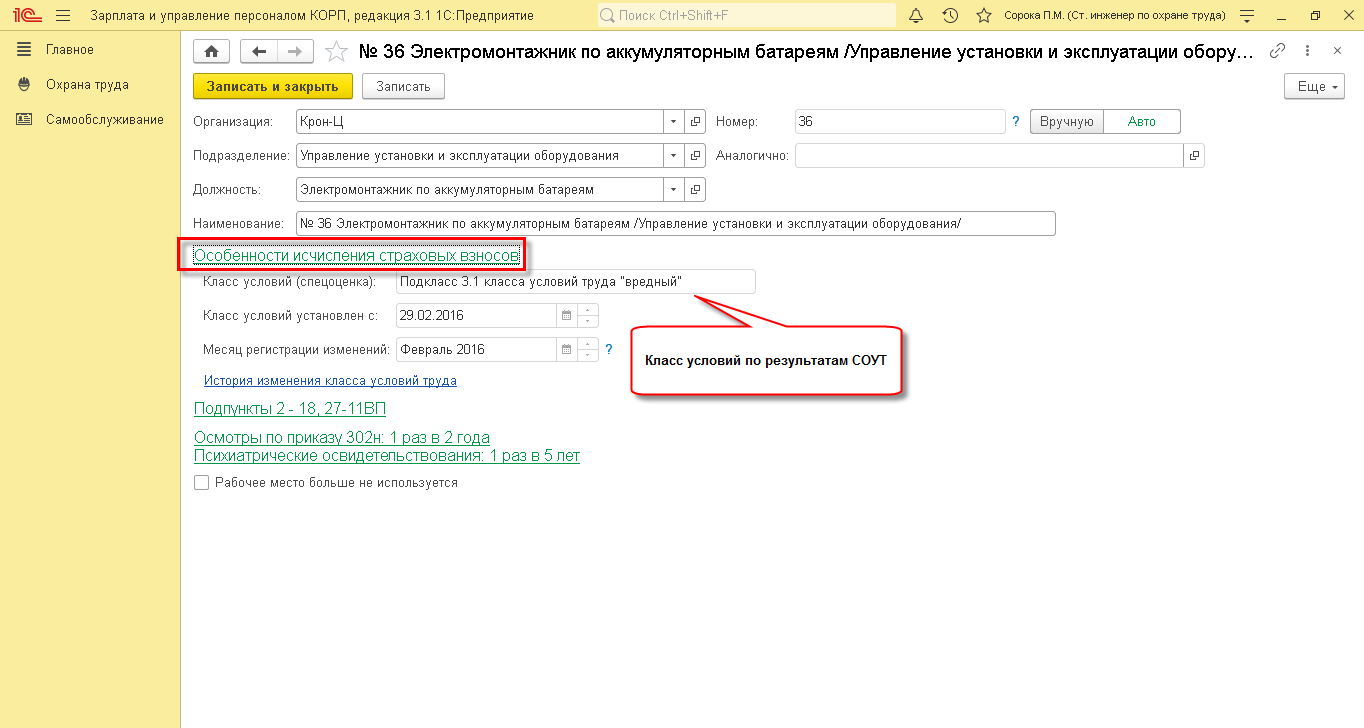Expand the Должность dropdown list

675,189
